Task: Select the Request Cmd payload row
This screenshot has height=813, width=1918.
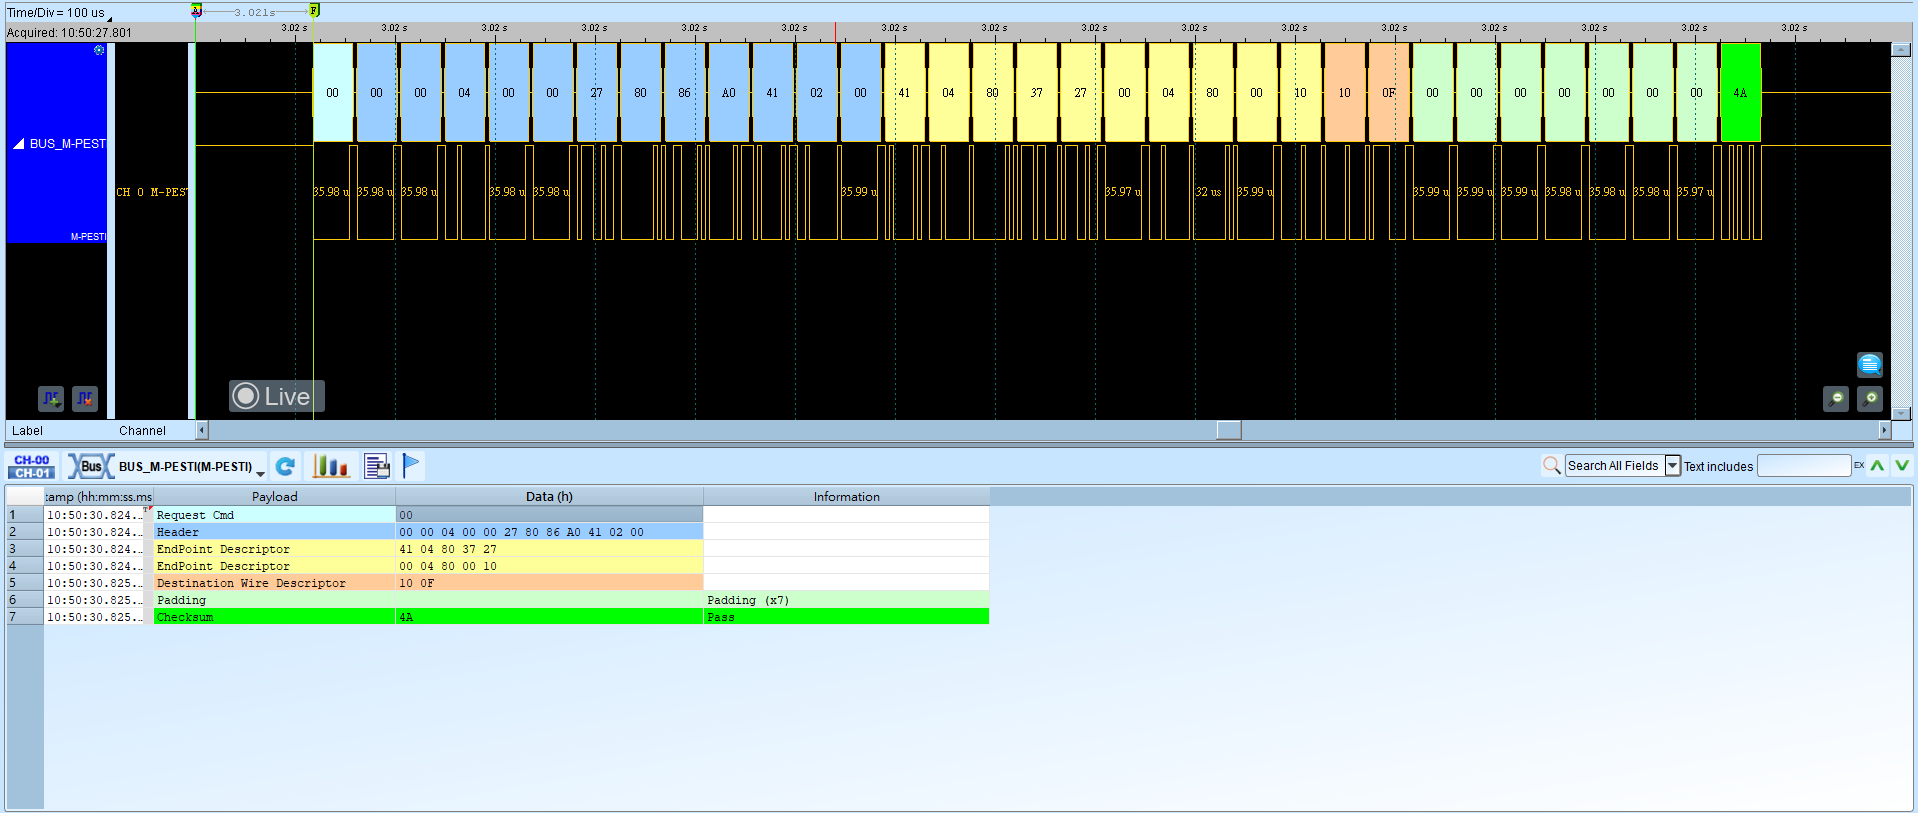Action: click(x=275, y=515)
